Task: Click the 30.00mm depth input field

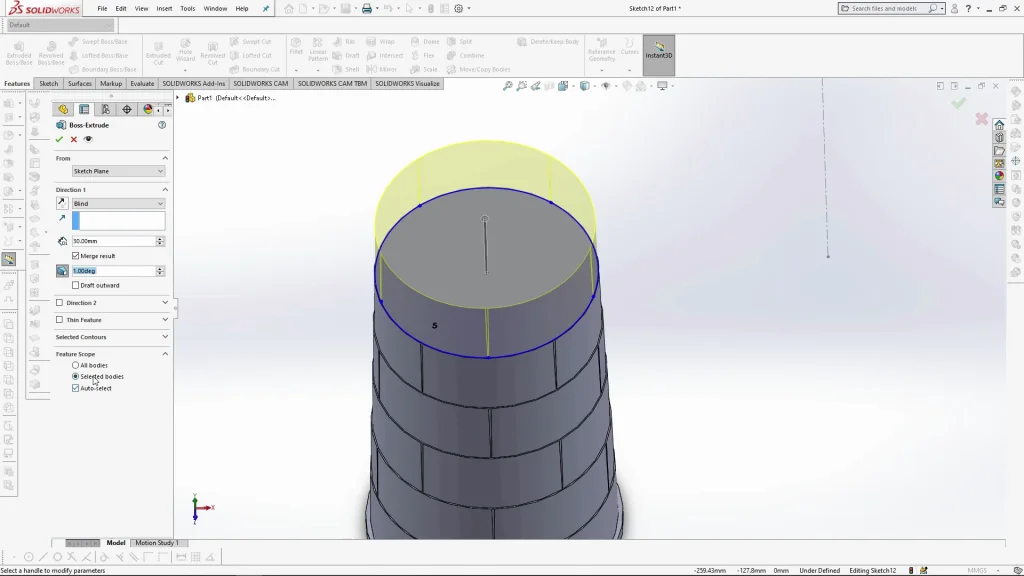Action: (x=112, y=241)
